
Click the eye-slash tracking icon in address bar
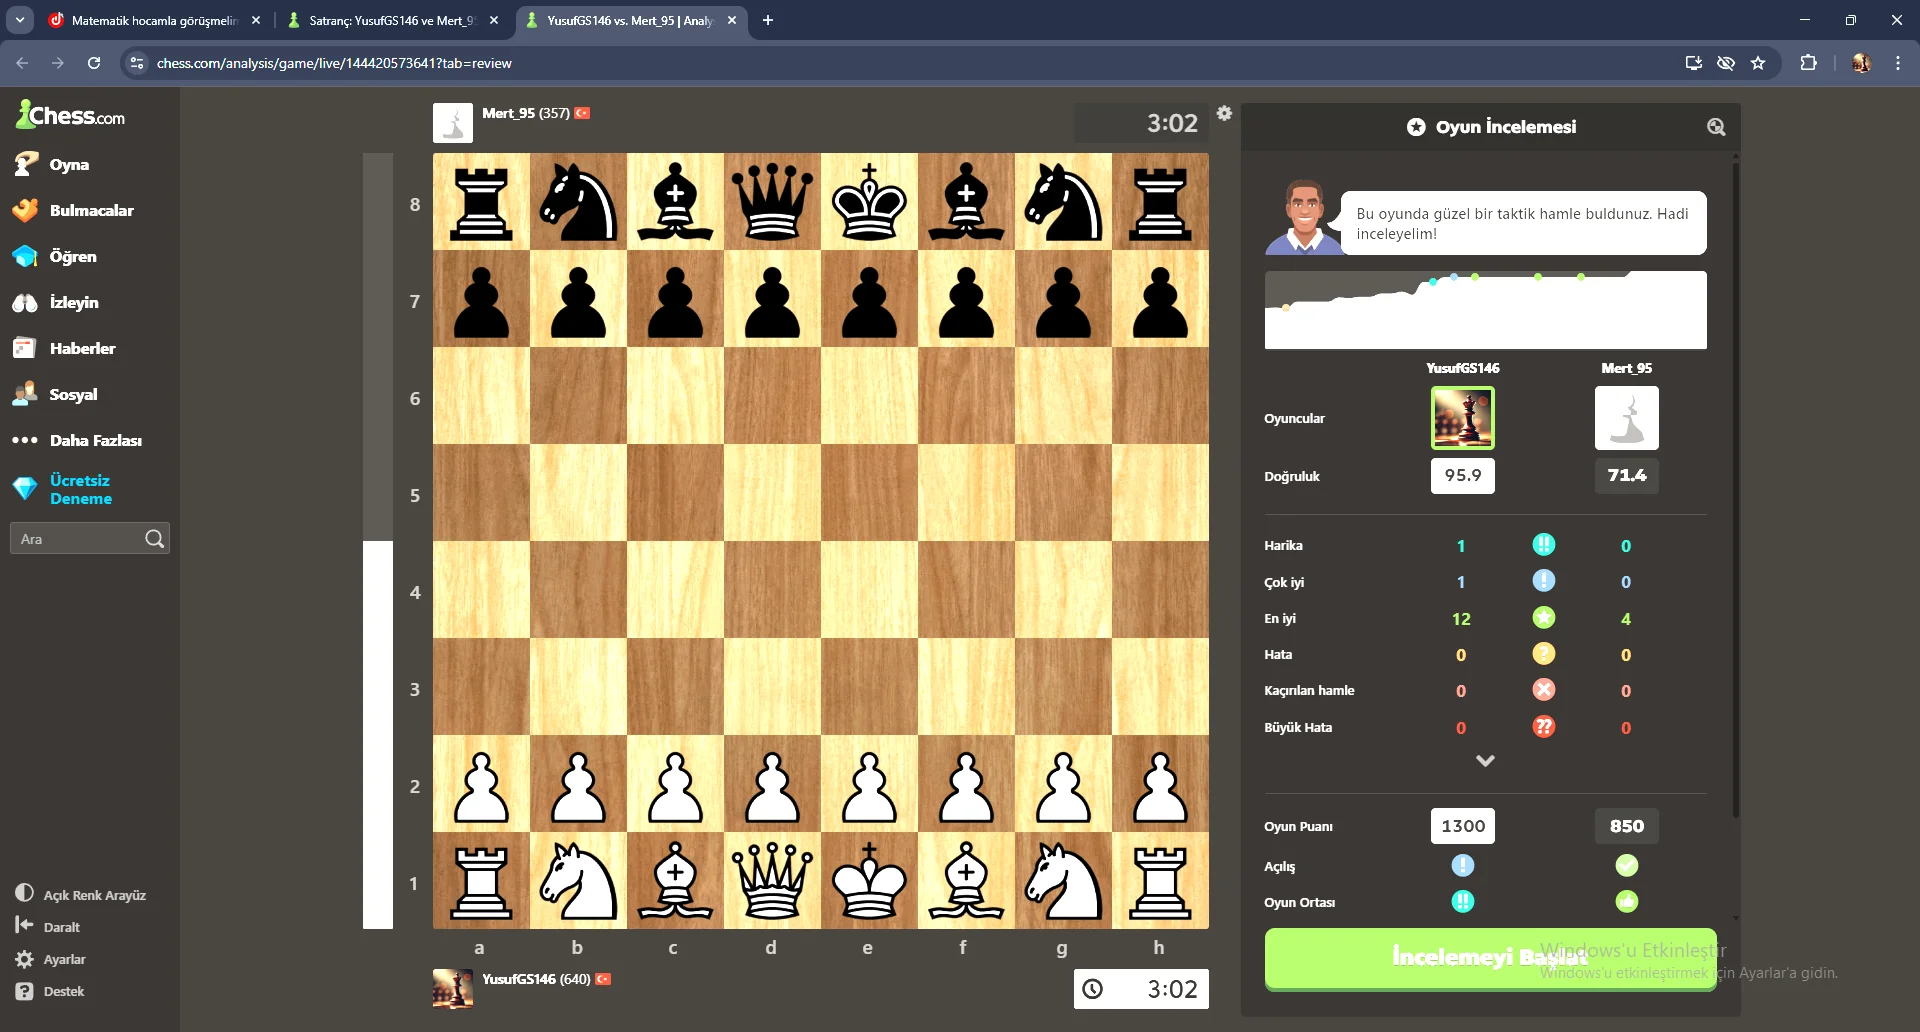[1726, 63]
